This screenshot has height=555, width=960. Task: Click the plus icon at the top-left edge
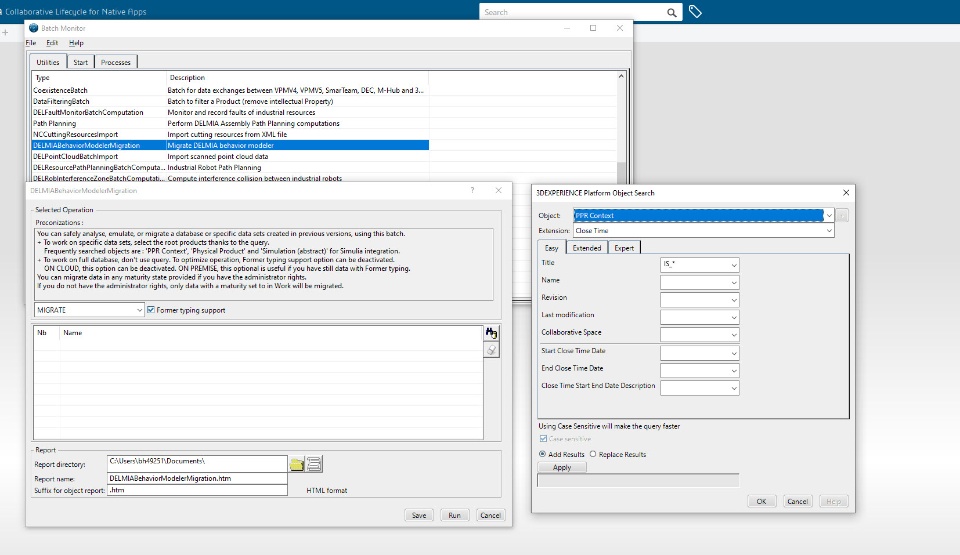coord(5,32)
